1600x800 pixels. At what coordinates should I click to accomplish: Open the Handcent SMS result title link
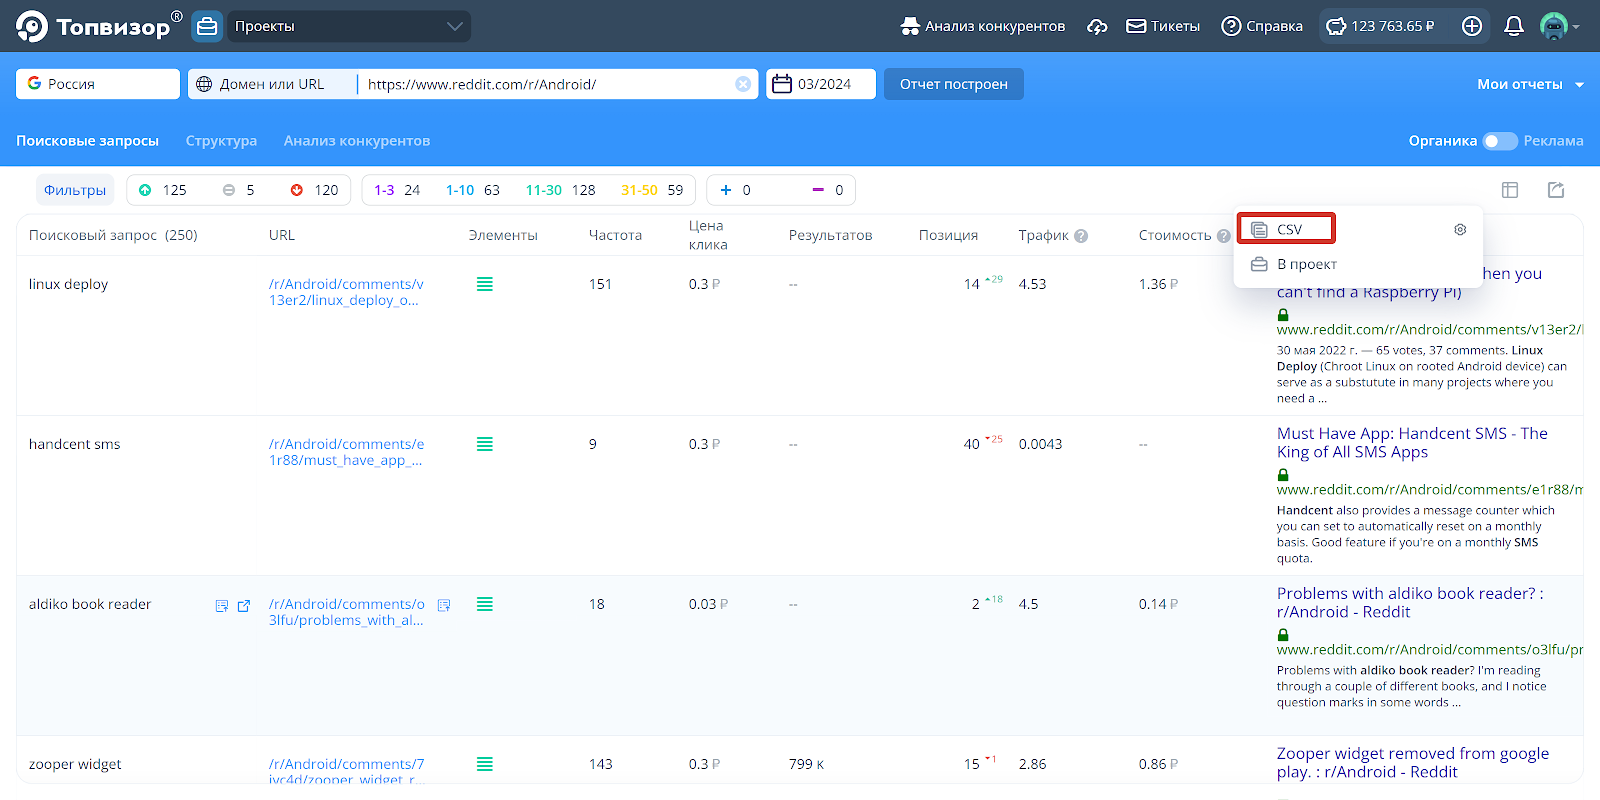(1411, 442)
